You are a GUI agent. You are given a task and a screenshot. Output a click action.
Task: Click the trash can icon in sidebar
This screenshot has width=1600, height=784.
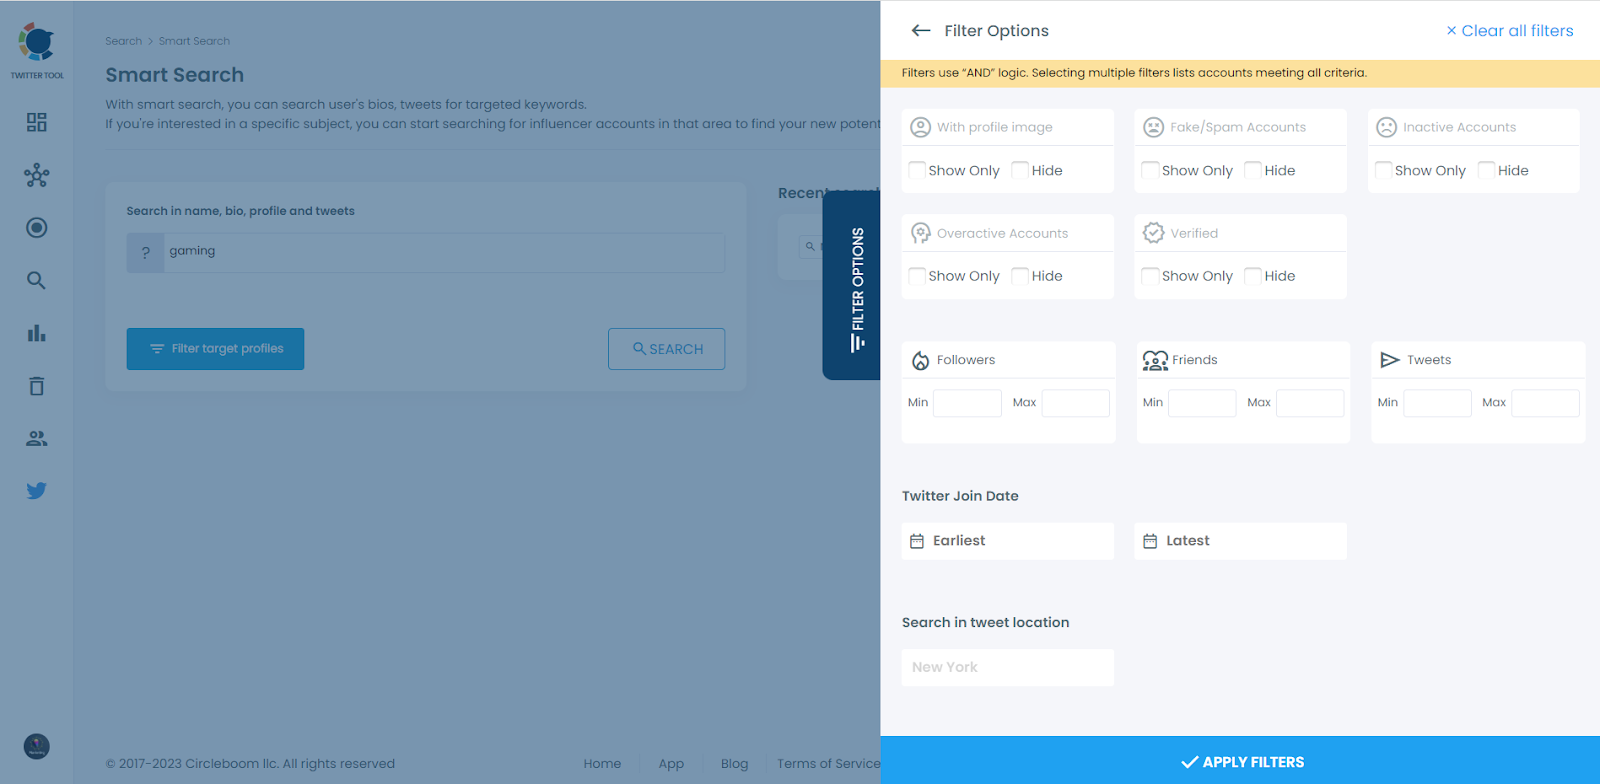pyautogui.click(x=37, y=386)
